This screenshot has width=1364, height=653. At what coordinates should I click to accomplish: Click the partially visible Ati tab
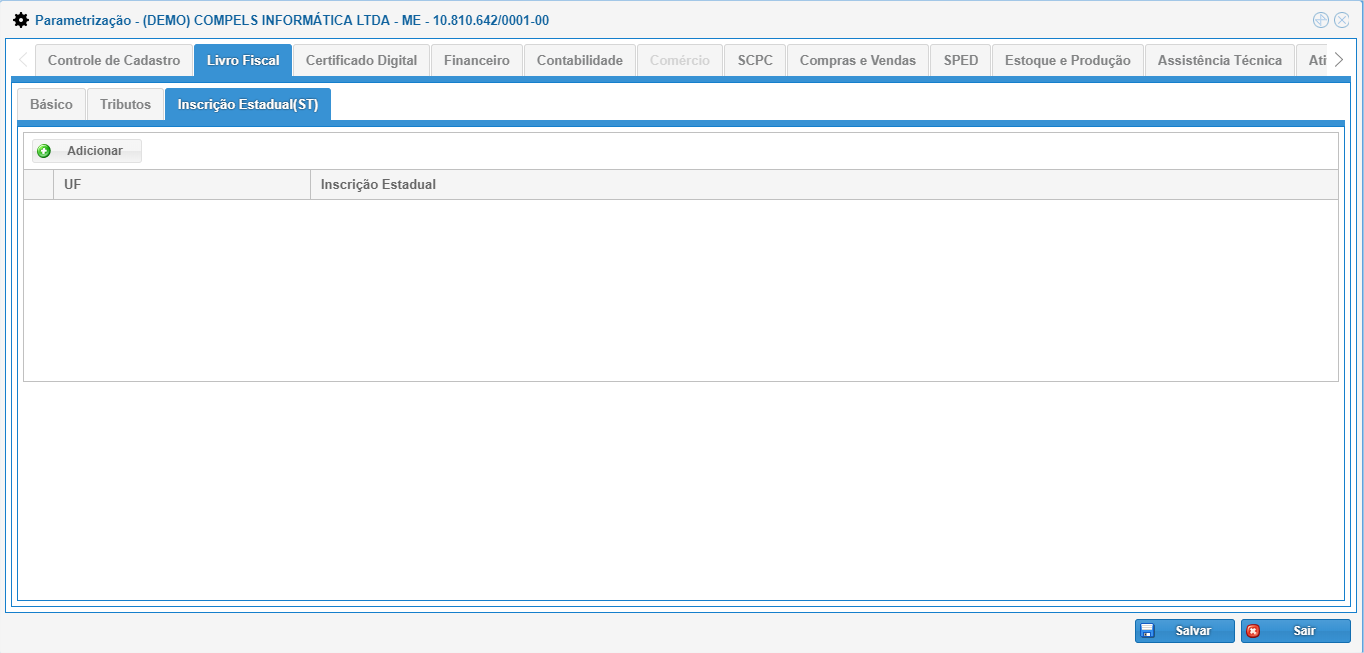[1313, 60]
